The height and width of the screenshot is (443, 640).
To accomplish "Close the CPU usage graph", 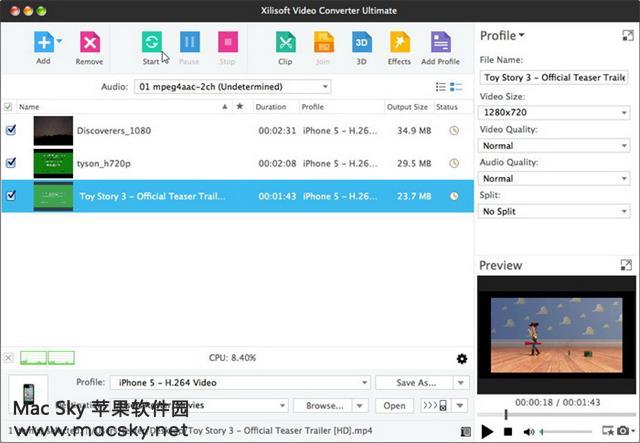I will 9,358.
